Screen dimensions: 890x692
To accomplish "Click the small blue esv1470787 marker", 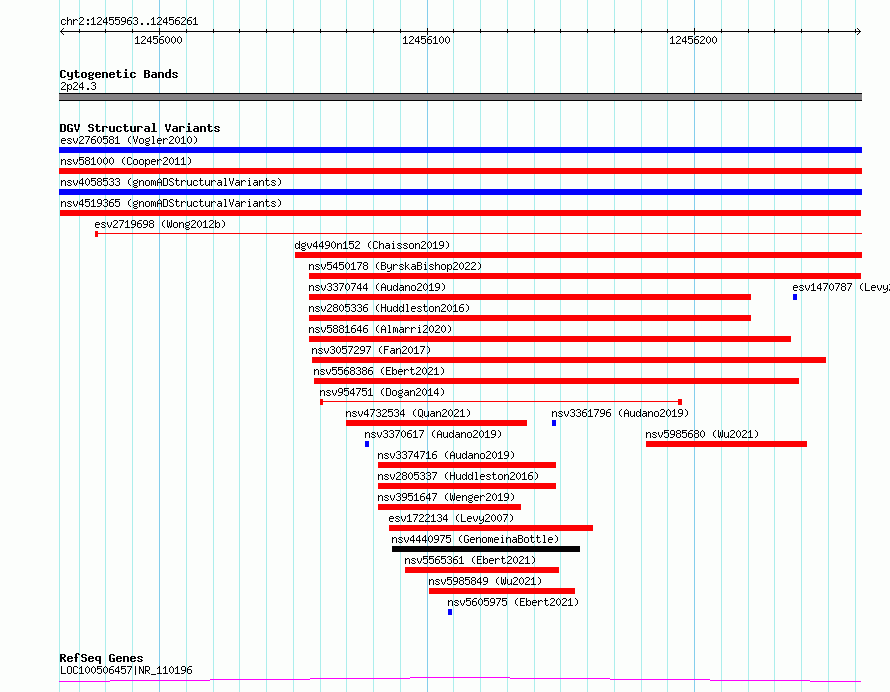I will (795, 297).
